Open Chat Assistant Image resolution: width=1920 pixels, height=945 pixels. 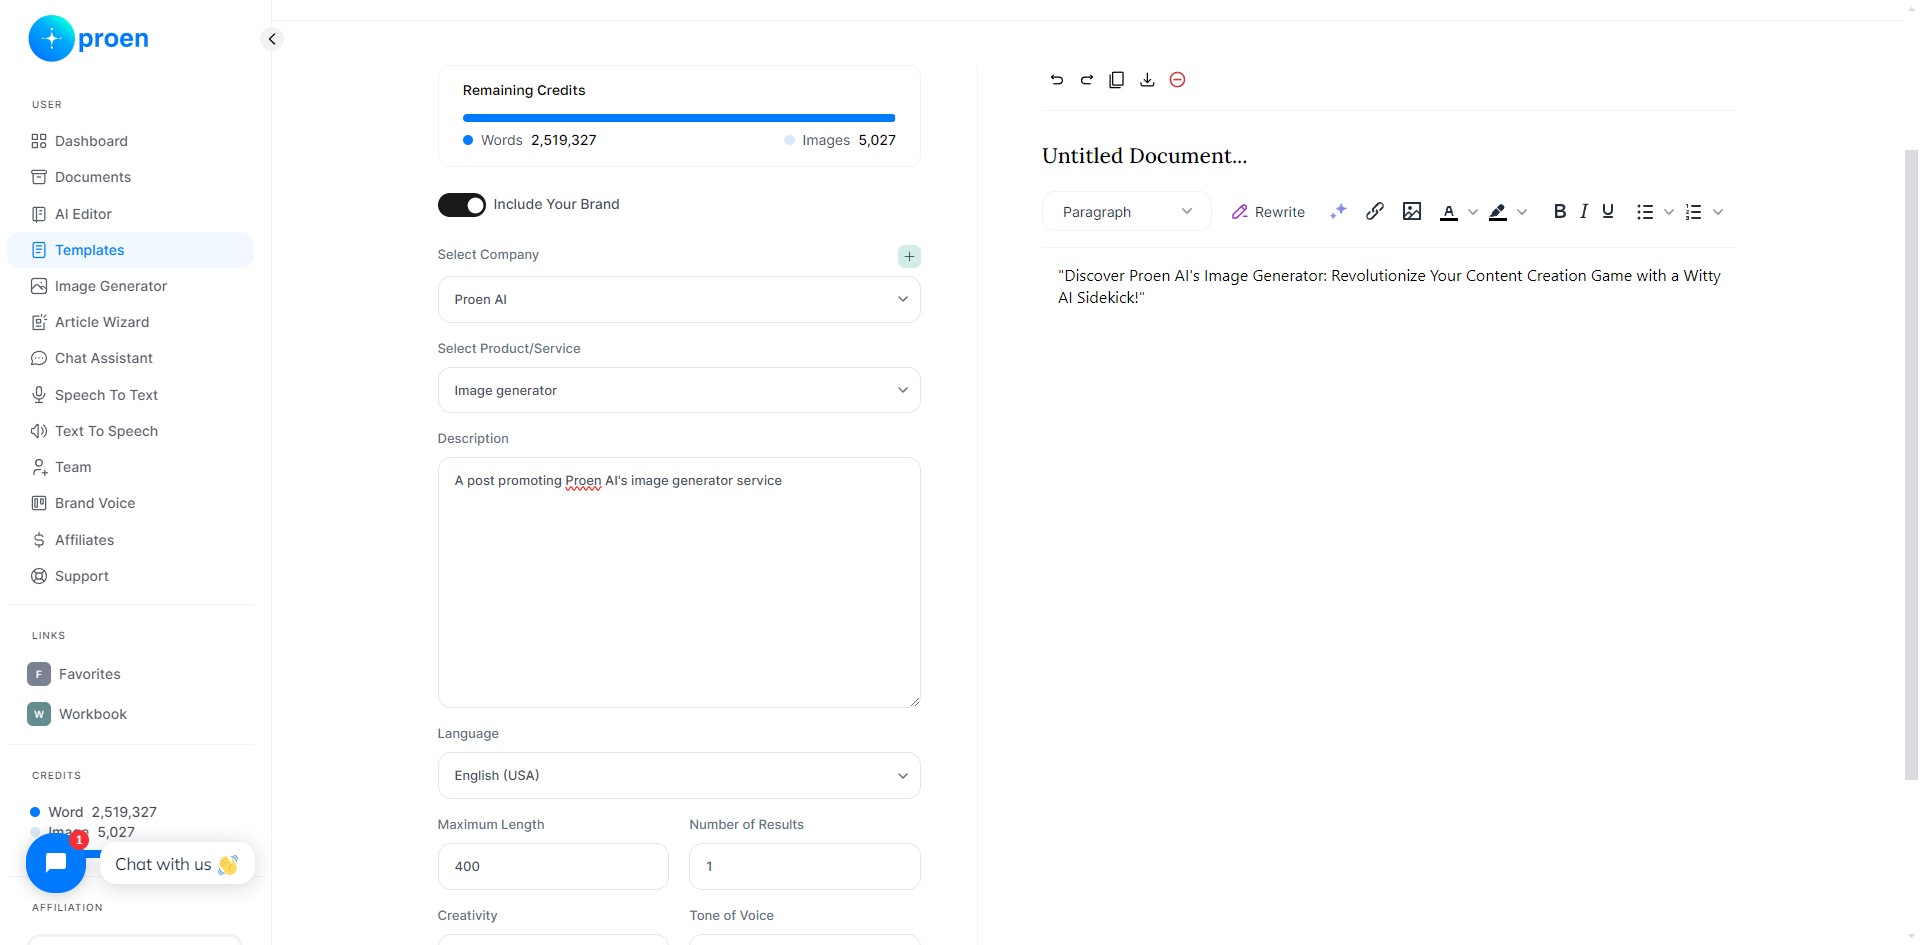pos(130,358)
